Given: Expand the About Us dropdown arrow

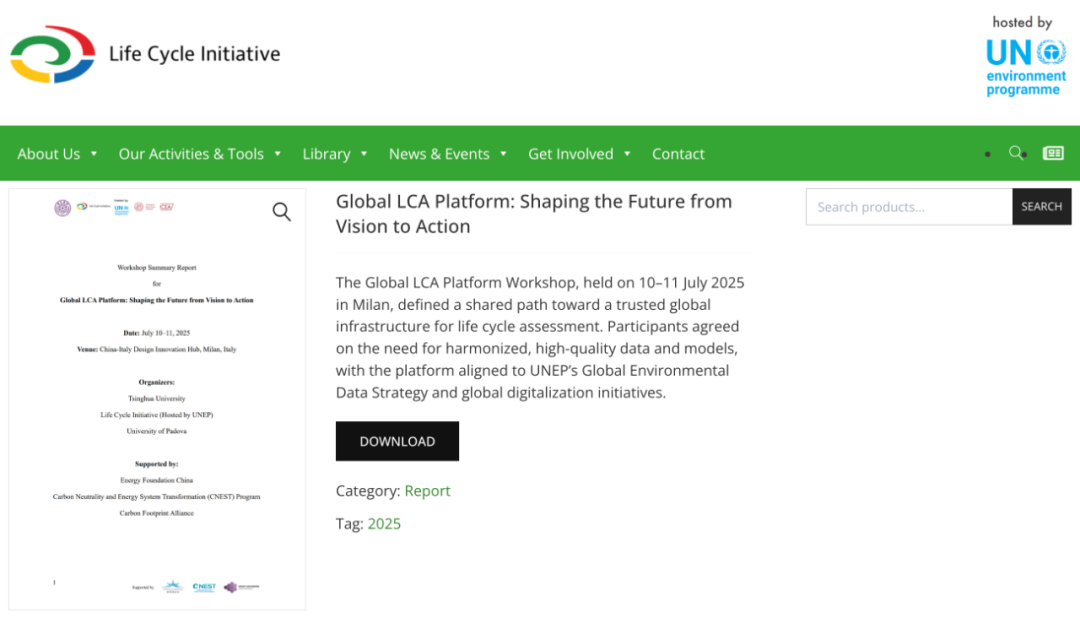Looking at the screenshot, I should [x=94, y=154].
